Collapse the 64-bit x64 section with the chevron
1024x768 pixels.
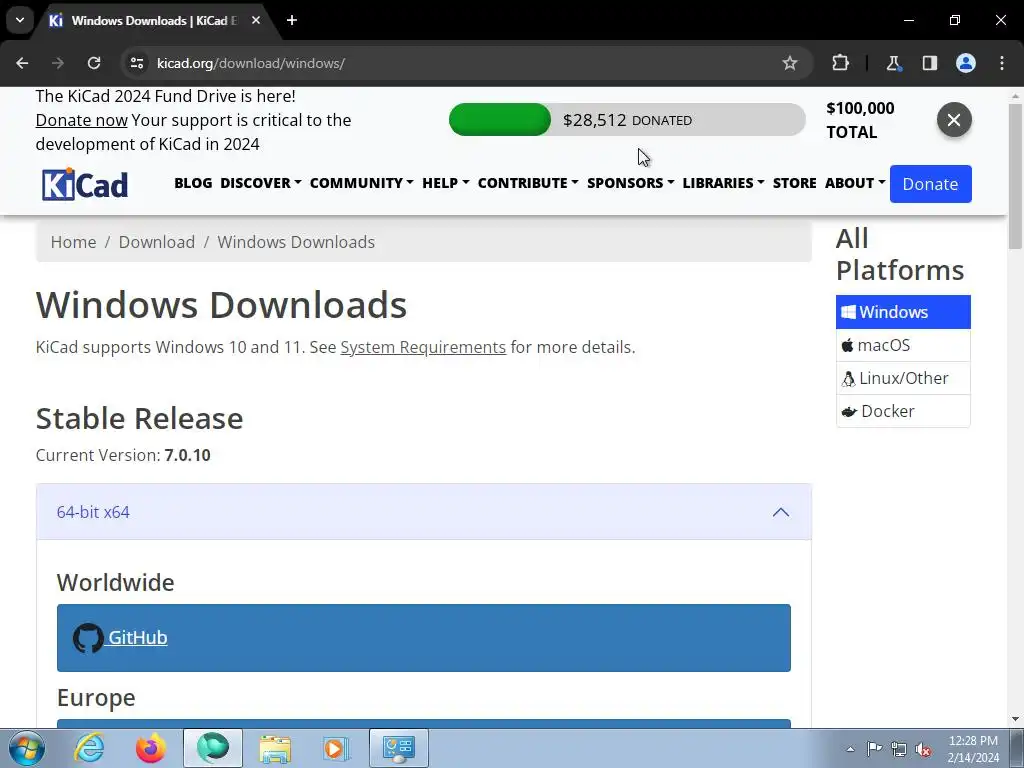click(781, 513)
